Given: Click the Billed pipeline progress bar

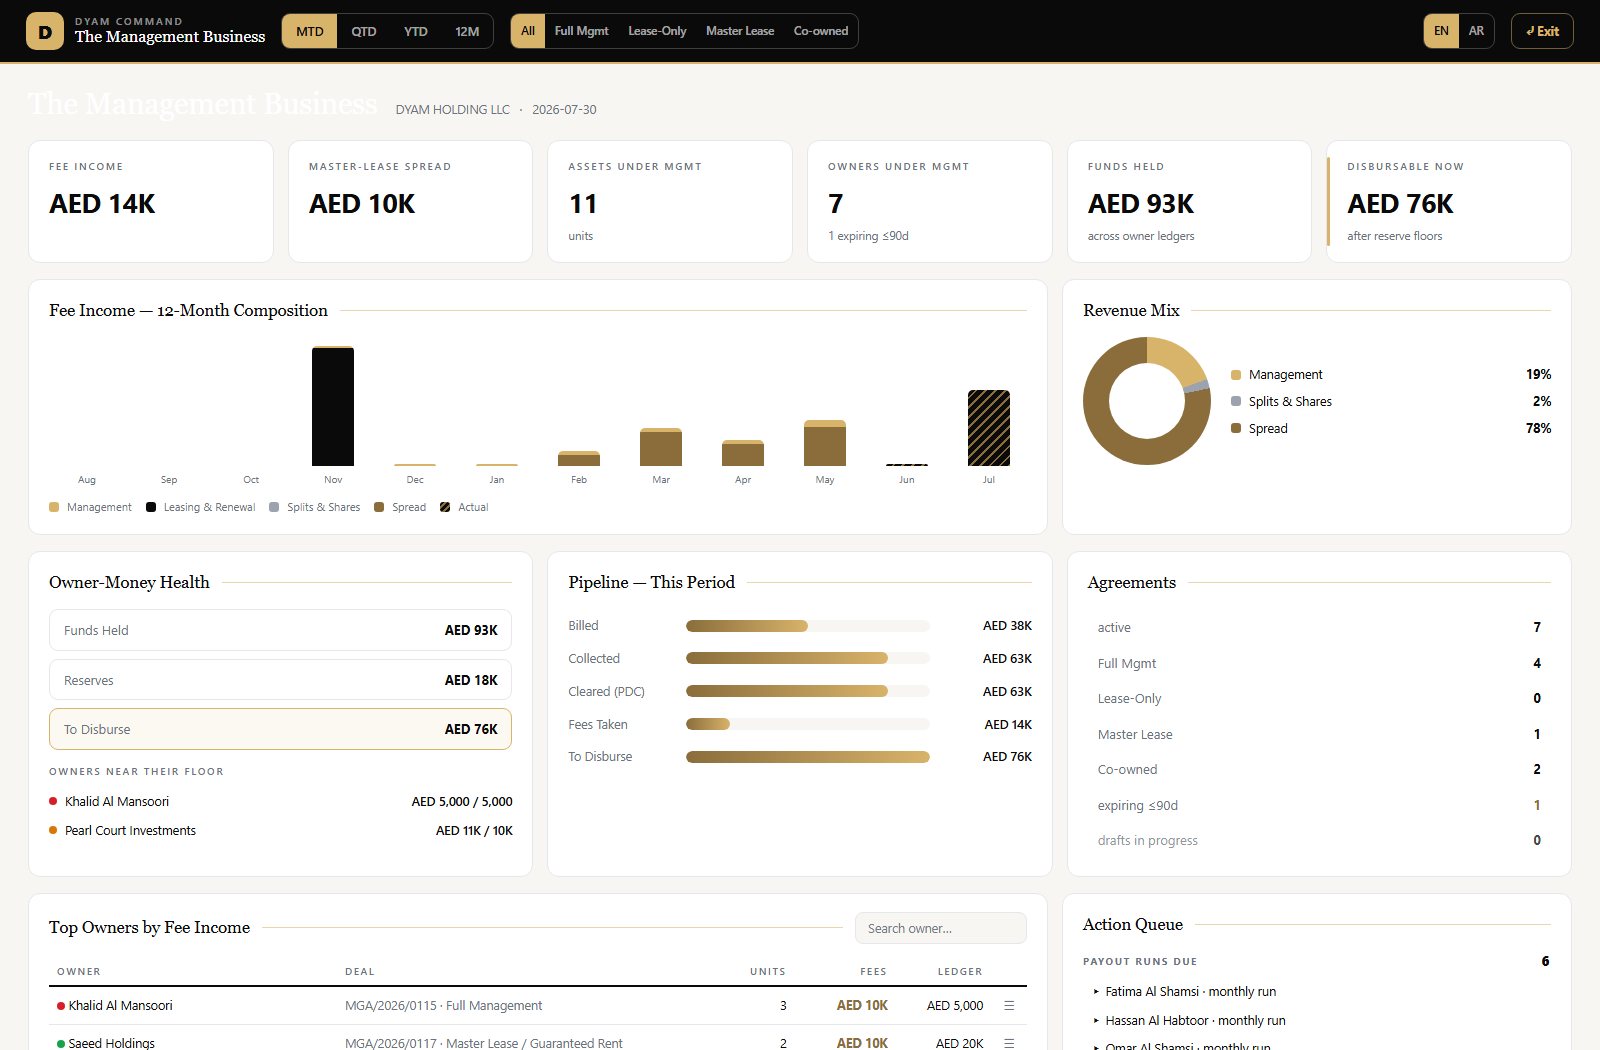Looking at the screenshot, I should 808,626.
